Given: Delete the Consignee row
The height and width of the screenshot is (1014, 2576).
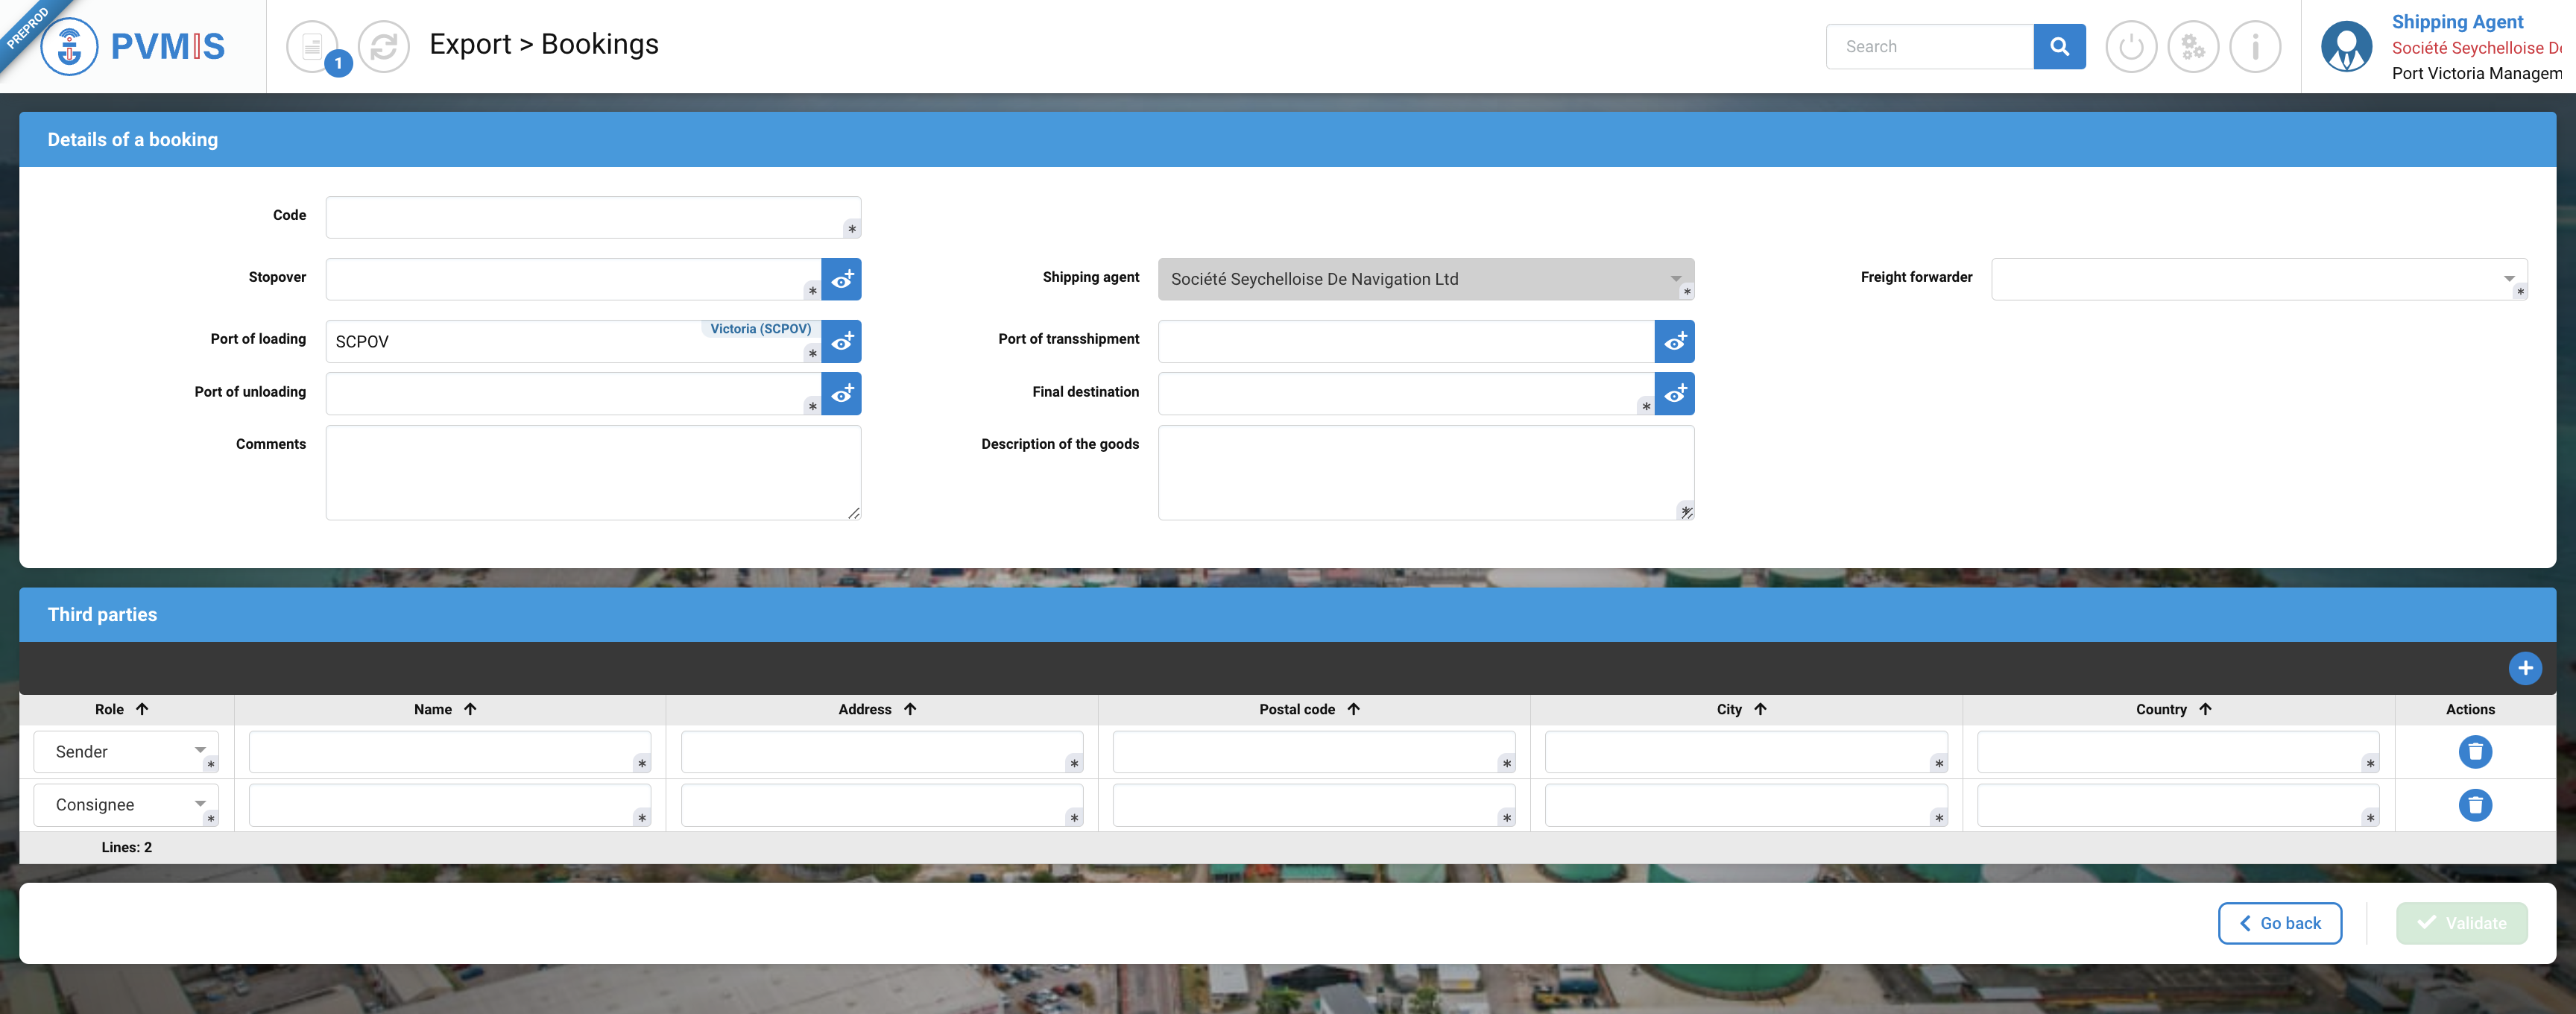Looking at the screenshot, I should 2475,804.
